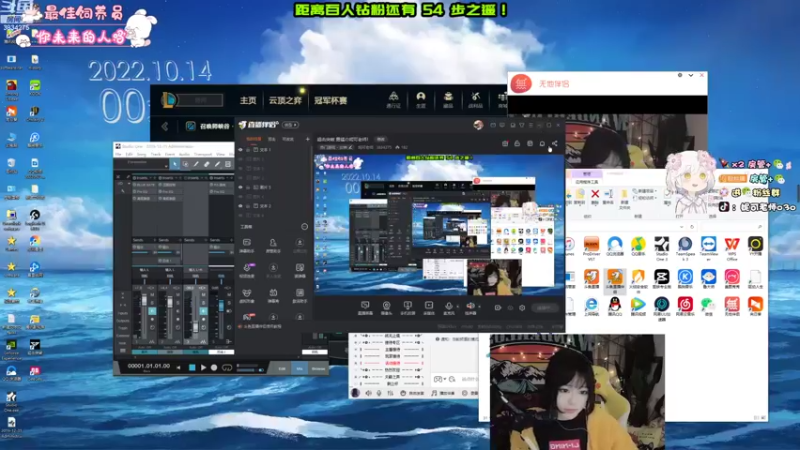Viewport: 800px width, 450px height.
Task: Click the lock icon beside 文本1 layer
Action: 248,150
